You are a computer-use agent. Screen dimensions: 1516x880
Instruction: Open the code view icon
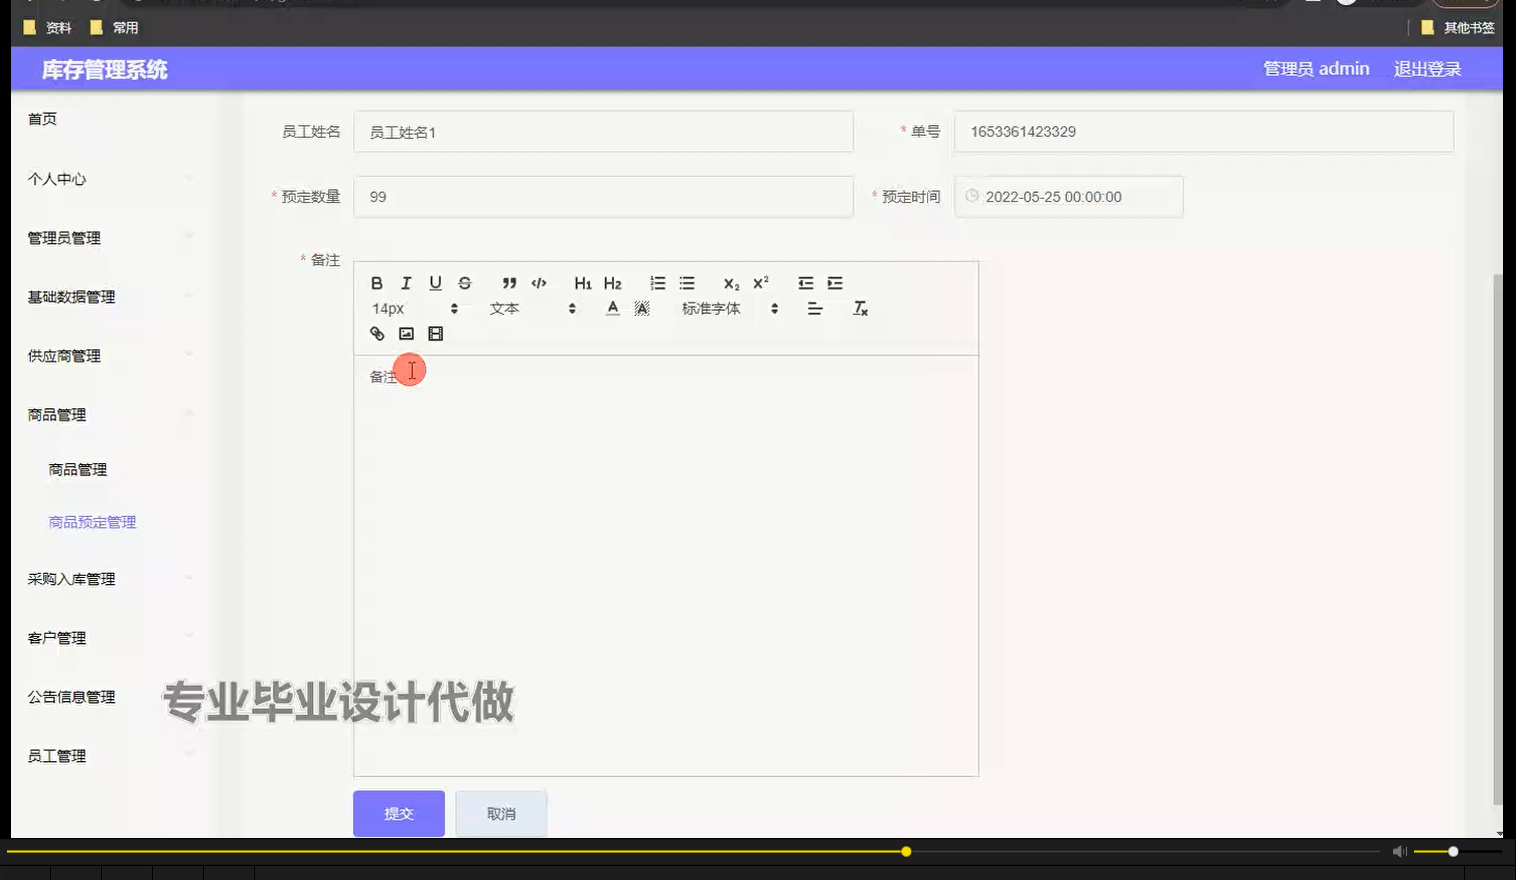538,283
